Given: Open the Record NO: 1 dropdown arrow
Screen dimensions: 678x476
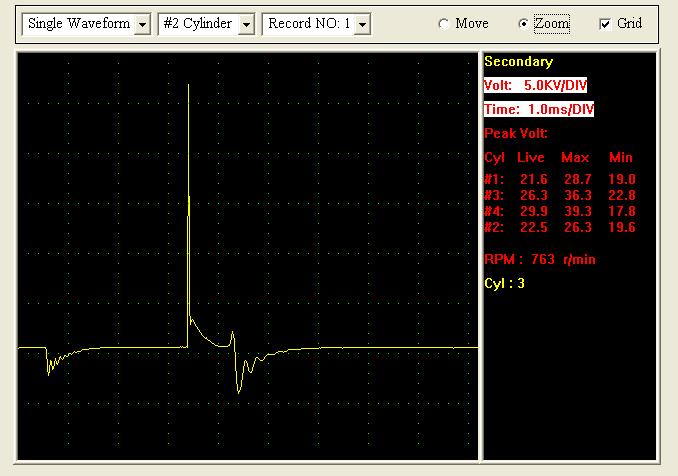Looking at the screenshot, I should [x=362, y=24].
